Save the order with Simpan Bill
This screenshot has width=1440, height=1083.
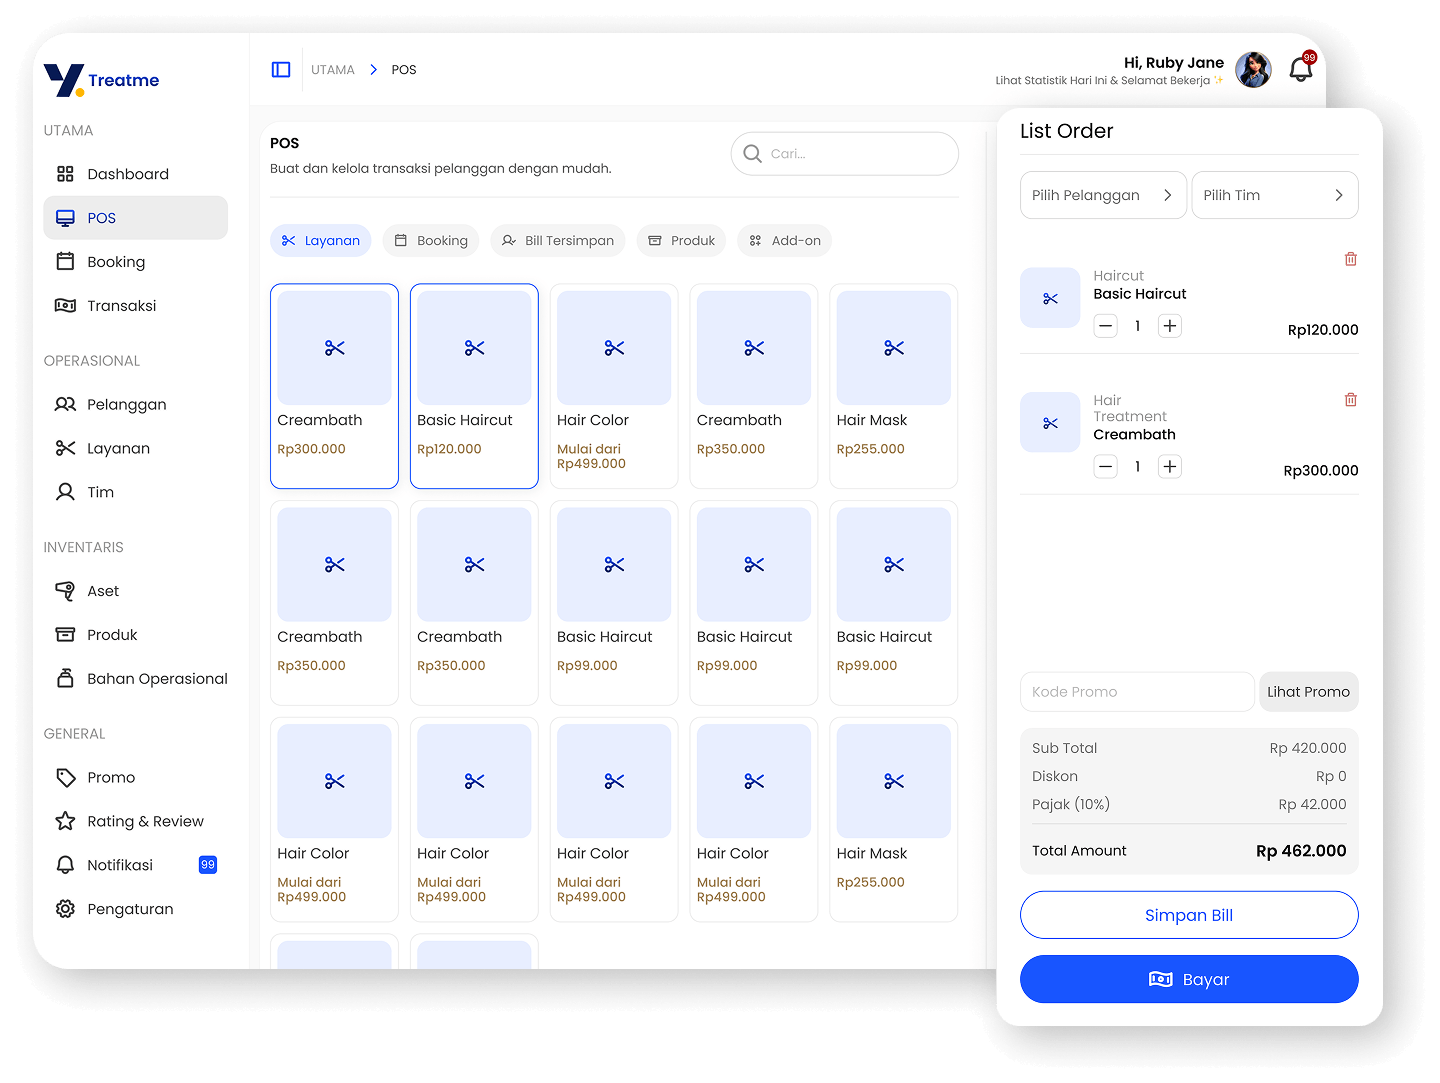click(1189, 915)
